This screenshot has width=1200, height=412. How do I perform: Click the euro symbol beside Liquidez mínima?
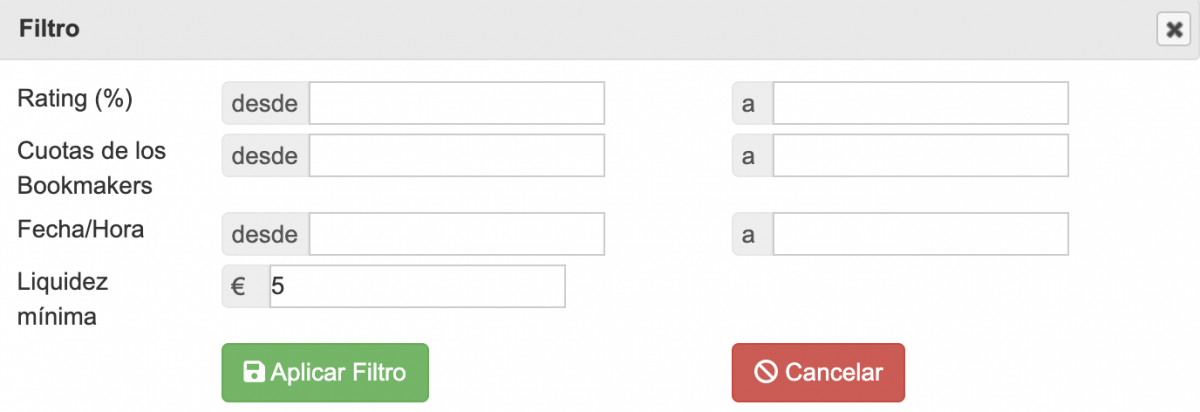point(240,286)
